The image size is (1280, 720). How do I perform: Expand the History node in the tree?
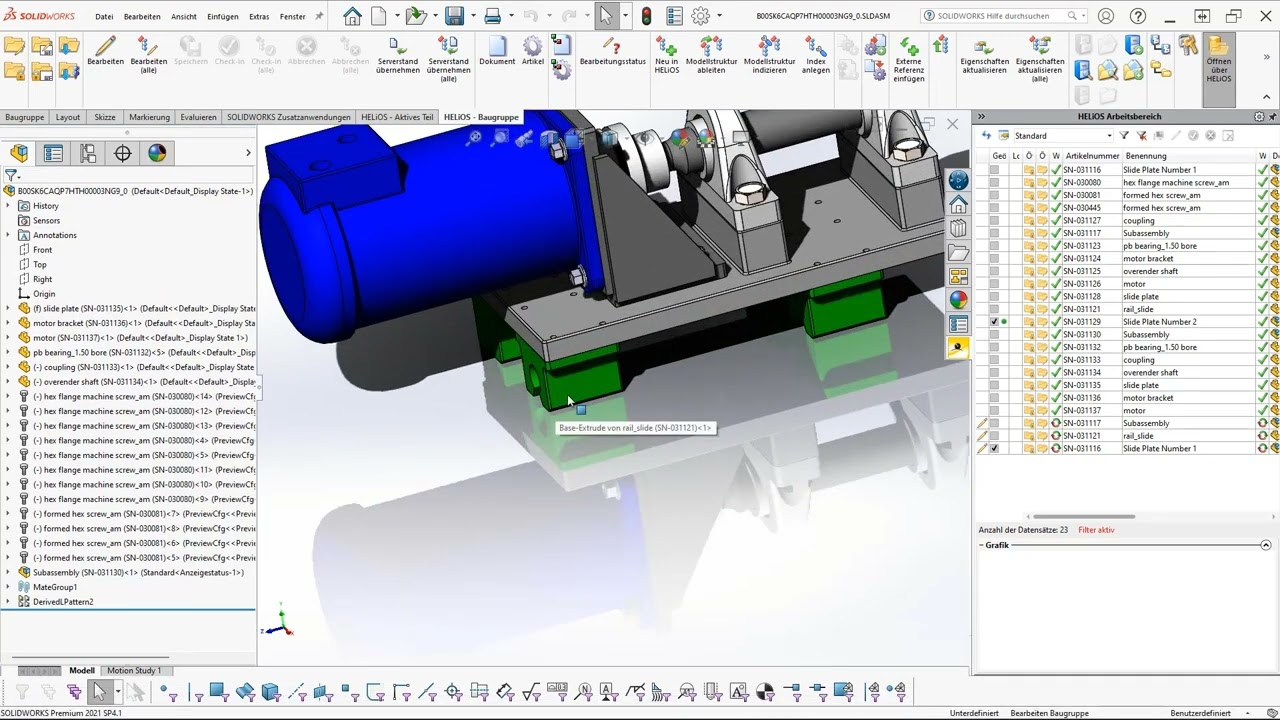tap(8, 206)
